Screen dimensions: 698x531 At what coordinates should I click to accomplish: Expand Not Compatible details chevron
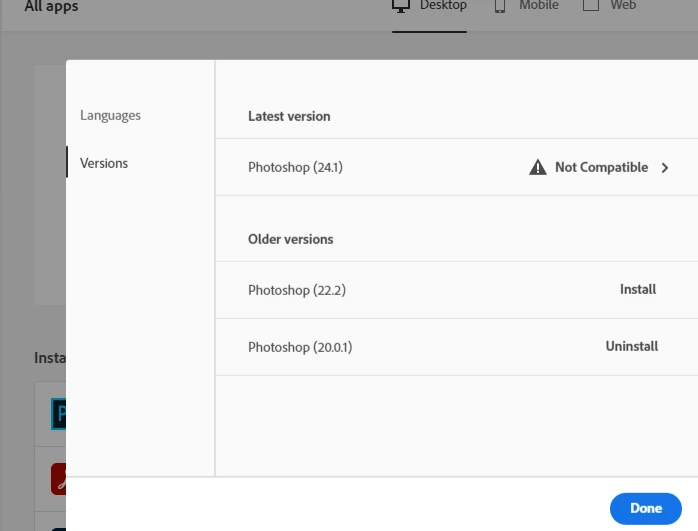point(665,168)
